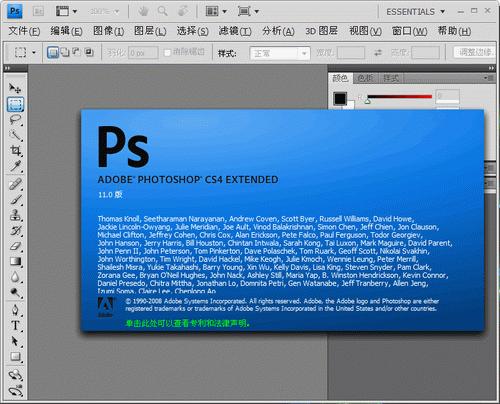Choose Add to selection mode
Screen dimensions: 500x404
[x=65, y=52]
